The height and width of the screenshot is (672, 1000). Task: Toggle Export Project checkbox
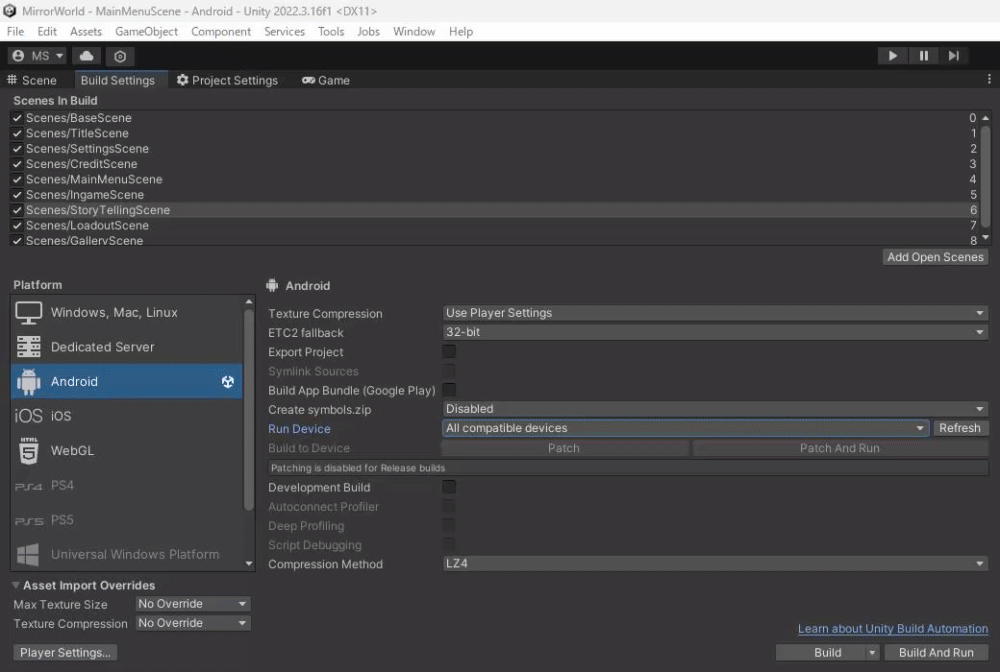point(449,352)
